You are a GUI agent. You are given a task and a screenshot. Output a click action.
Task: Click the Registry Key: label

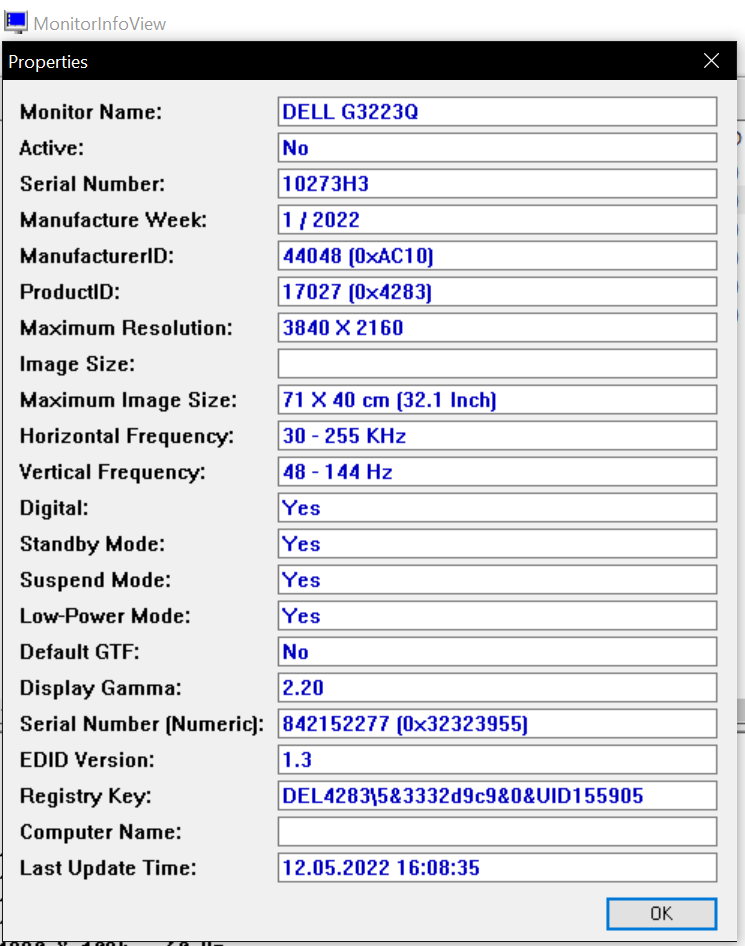[86, 796]
